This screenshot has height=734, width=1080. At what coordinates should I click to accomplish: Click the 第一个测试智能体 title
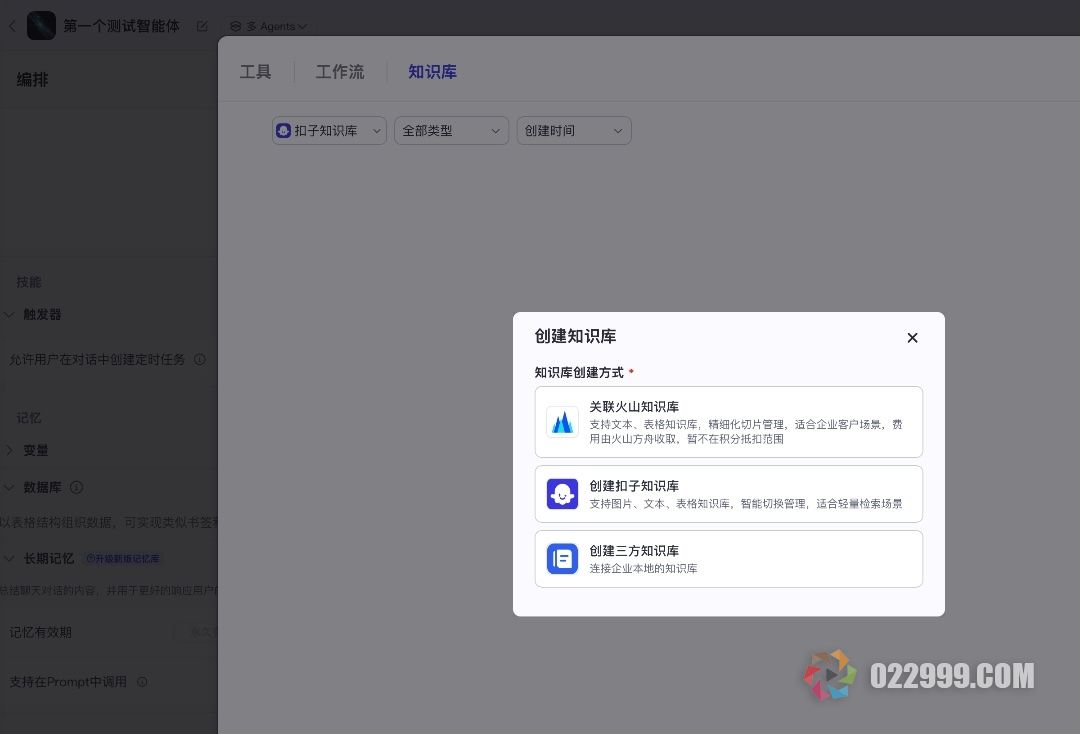121,26
